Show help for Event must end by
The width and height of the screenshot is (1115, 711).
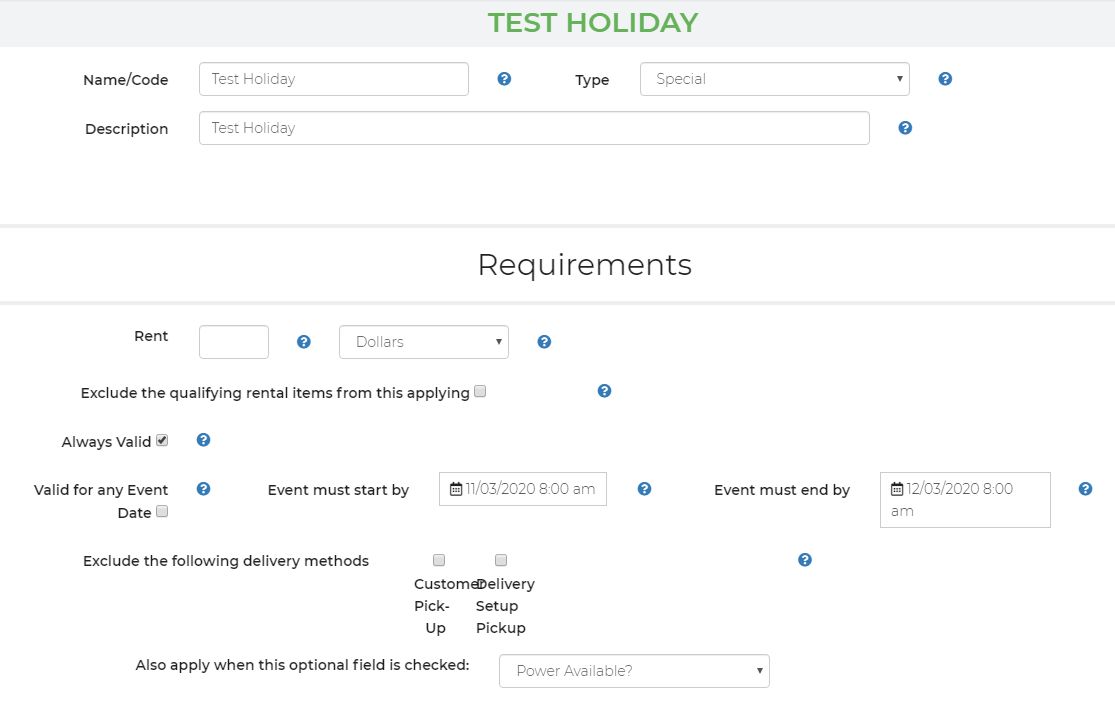1085,489
